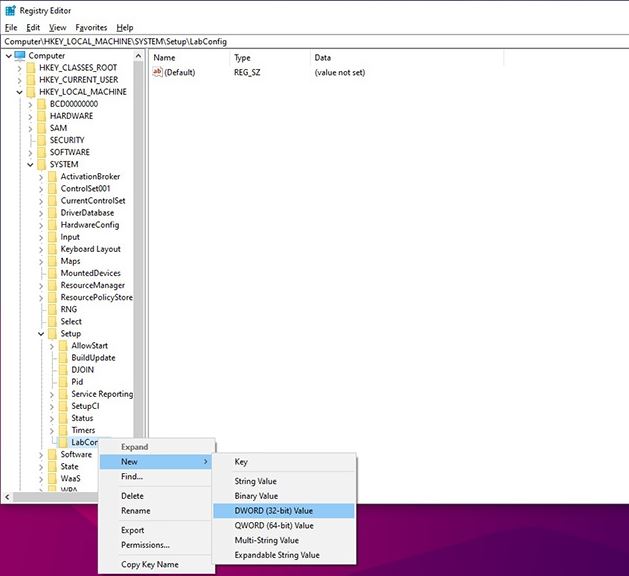Click the Registry Editor title bar icon
The image size is (629, 576).
pyautogui.click(x=10, y=10)
